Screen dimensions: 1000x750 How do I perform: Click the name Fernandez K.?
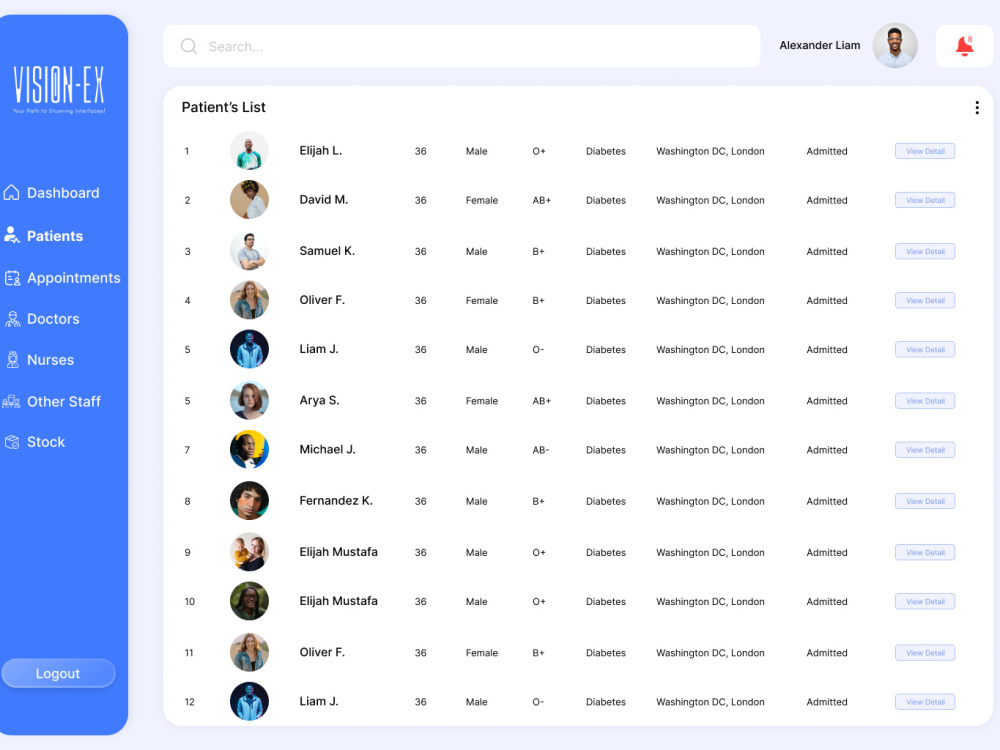(x=336, y=501)
